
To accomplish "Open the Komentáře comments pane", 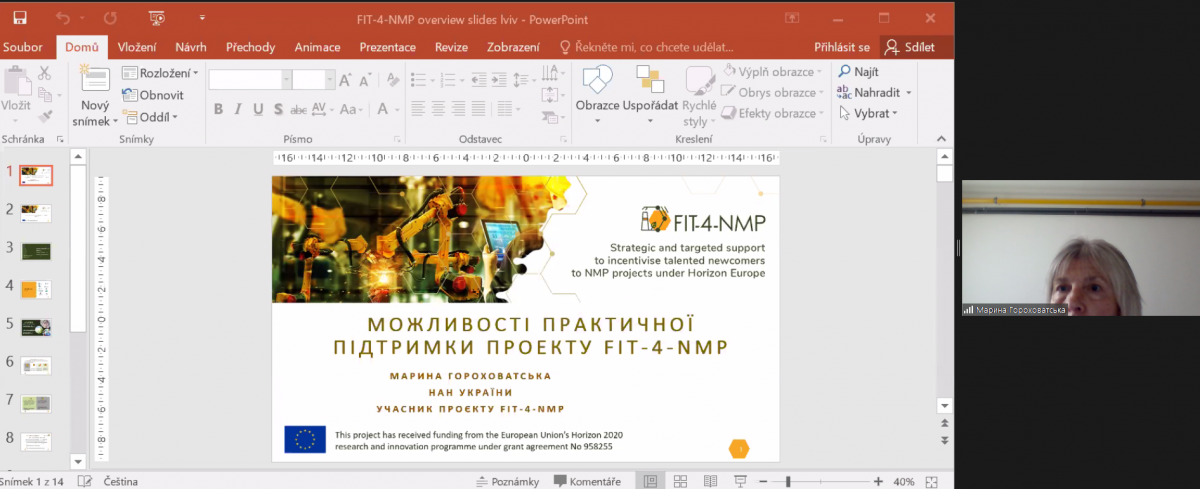I will click(x=586, y=482).
